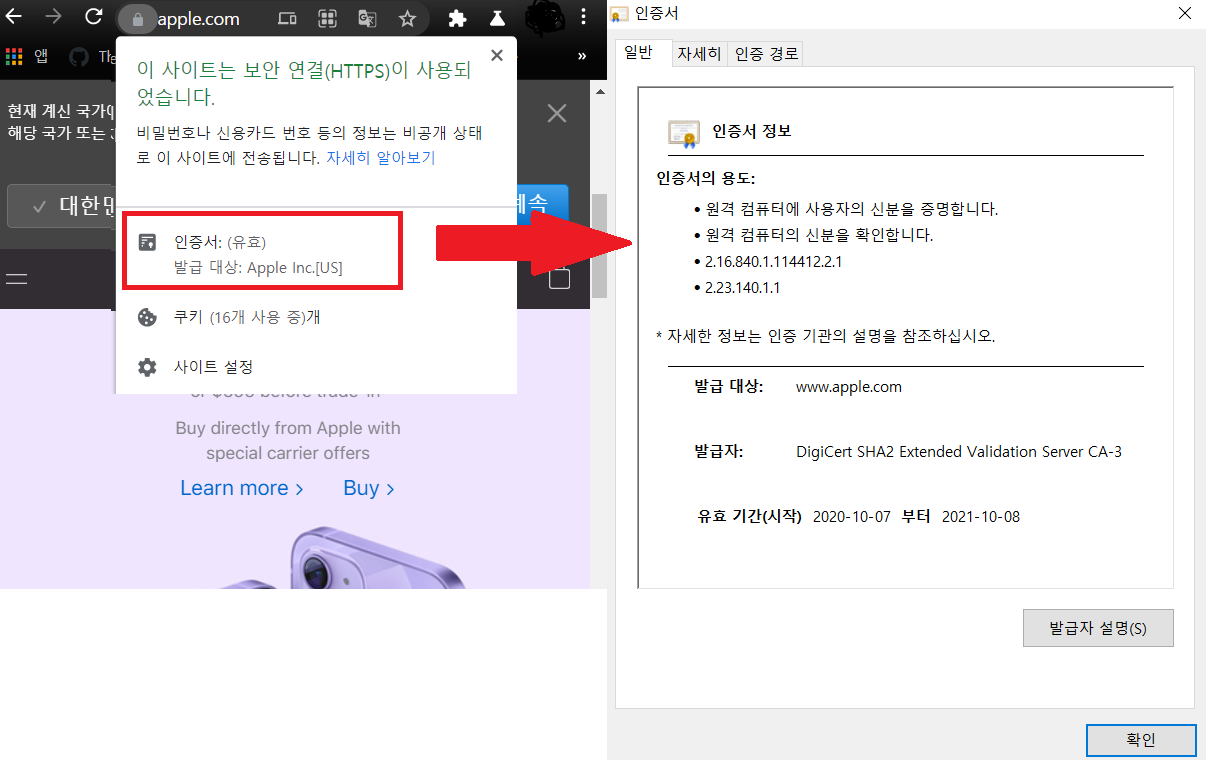Click the Learn more link
Screen dimensions: 1206x760
[x=241, y=488]
